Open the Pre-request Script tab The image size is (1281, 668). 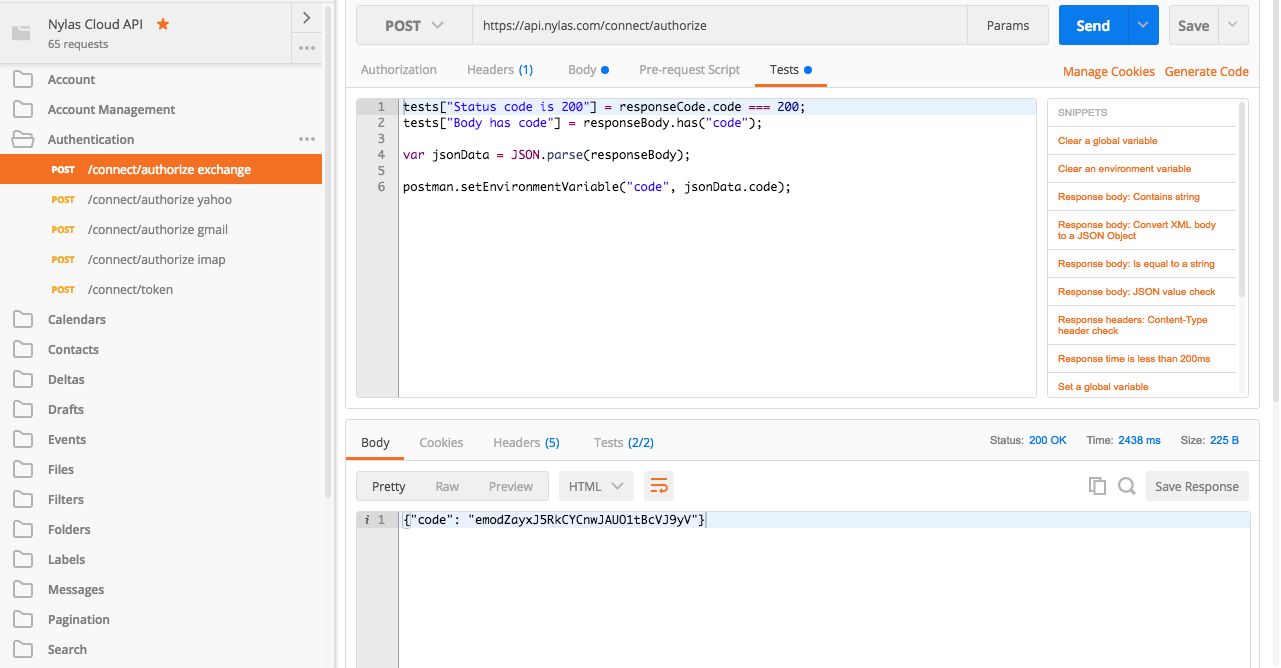tap(690, 69)
